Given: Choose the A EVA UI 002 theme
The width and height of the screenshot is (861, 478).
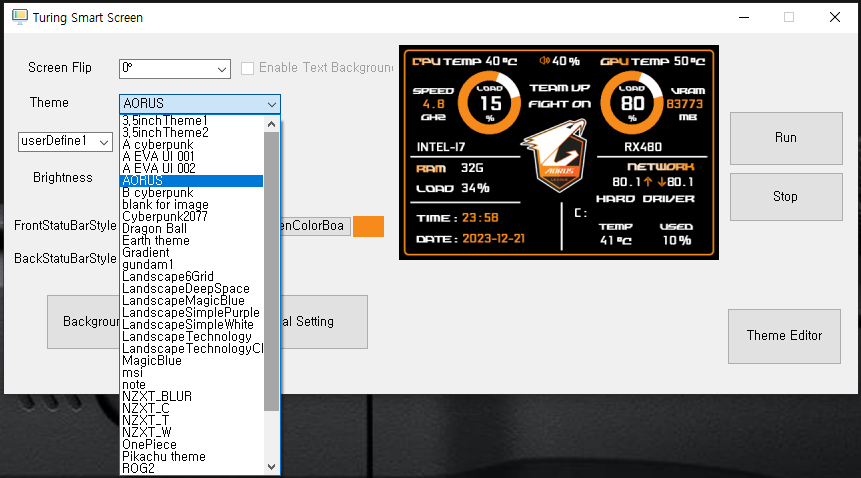Looking at the screenshot, I should pyautogui.click(x=191, y=168).
